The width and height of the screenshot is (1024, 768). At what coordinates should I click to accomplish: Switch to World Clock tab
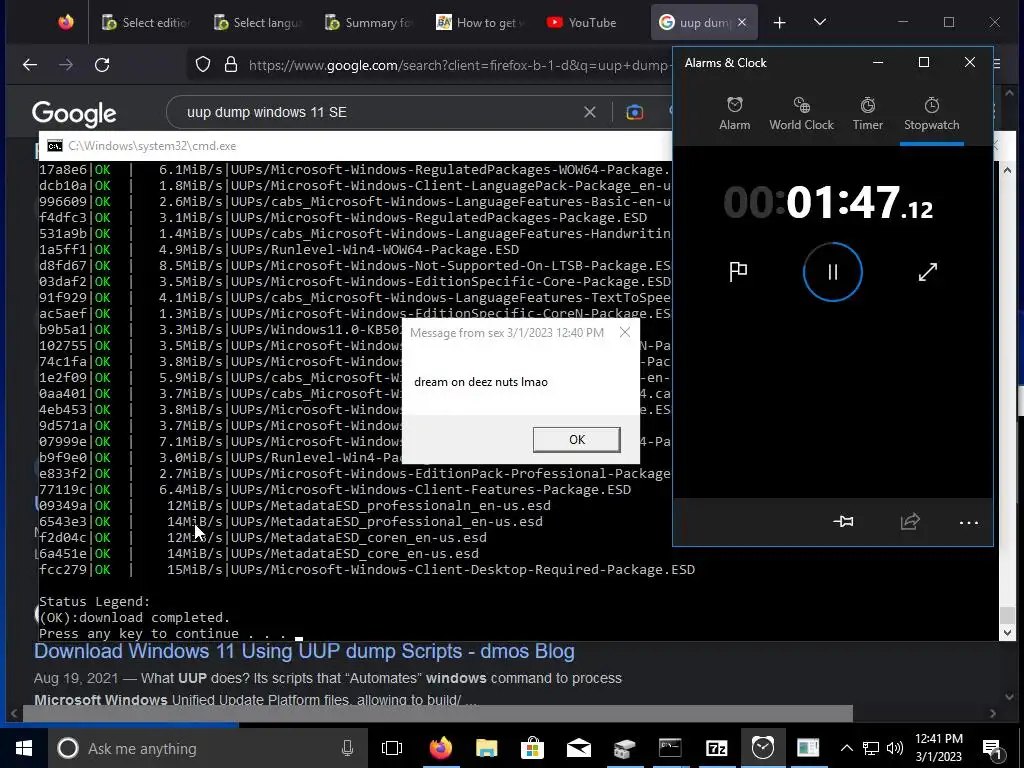point(801,114)
